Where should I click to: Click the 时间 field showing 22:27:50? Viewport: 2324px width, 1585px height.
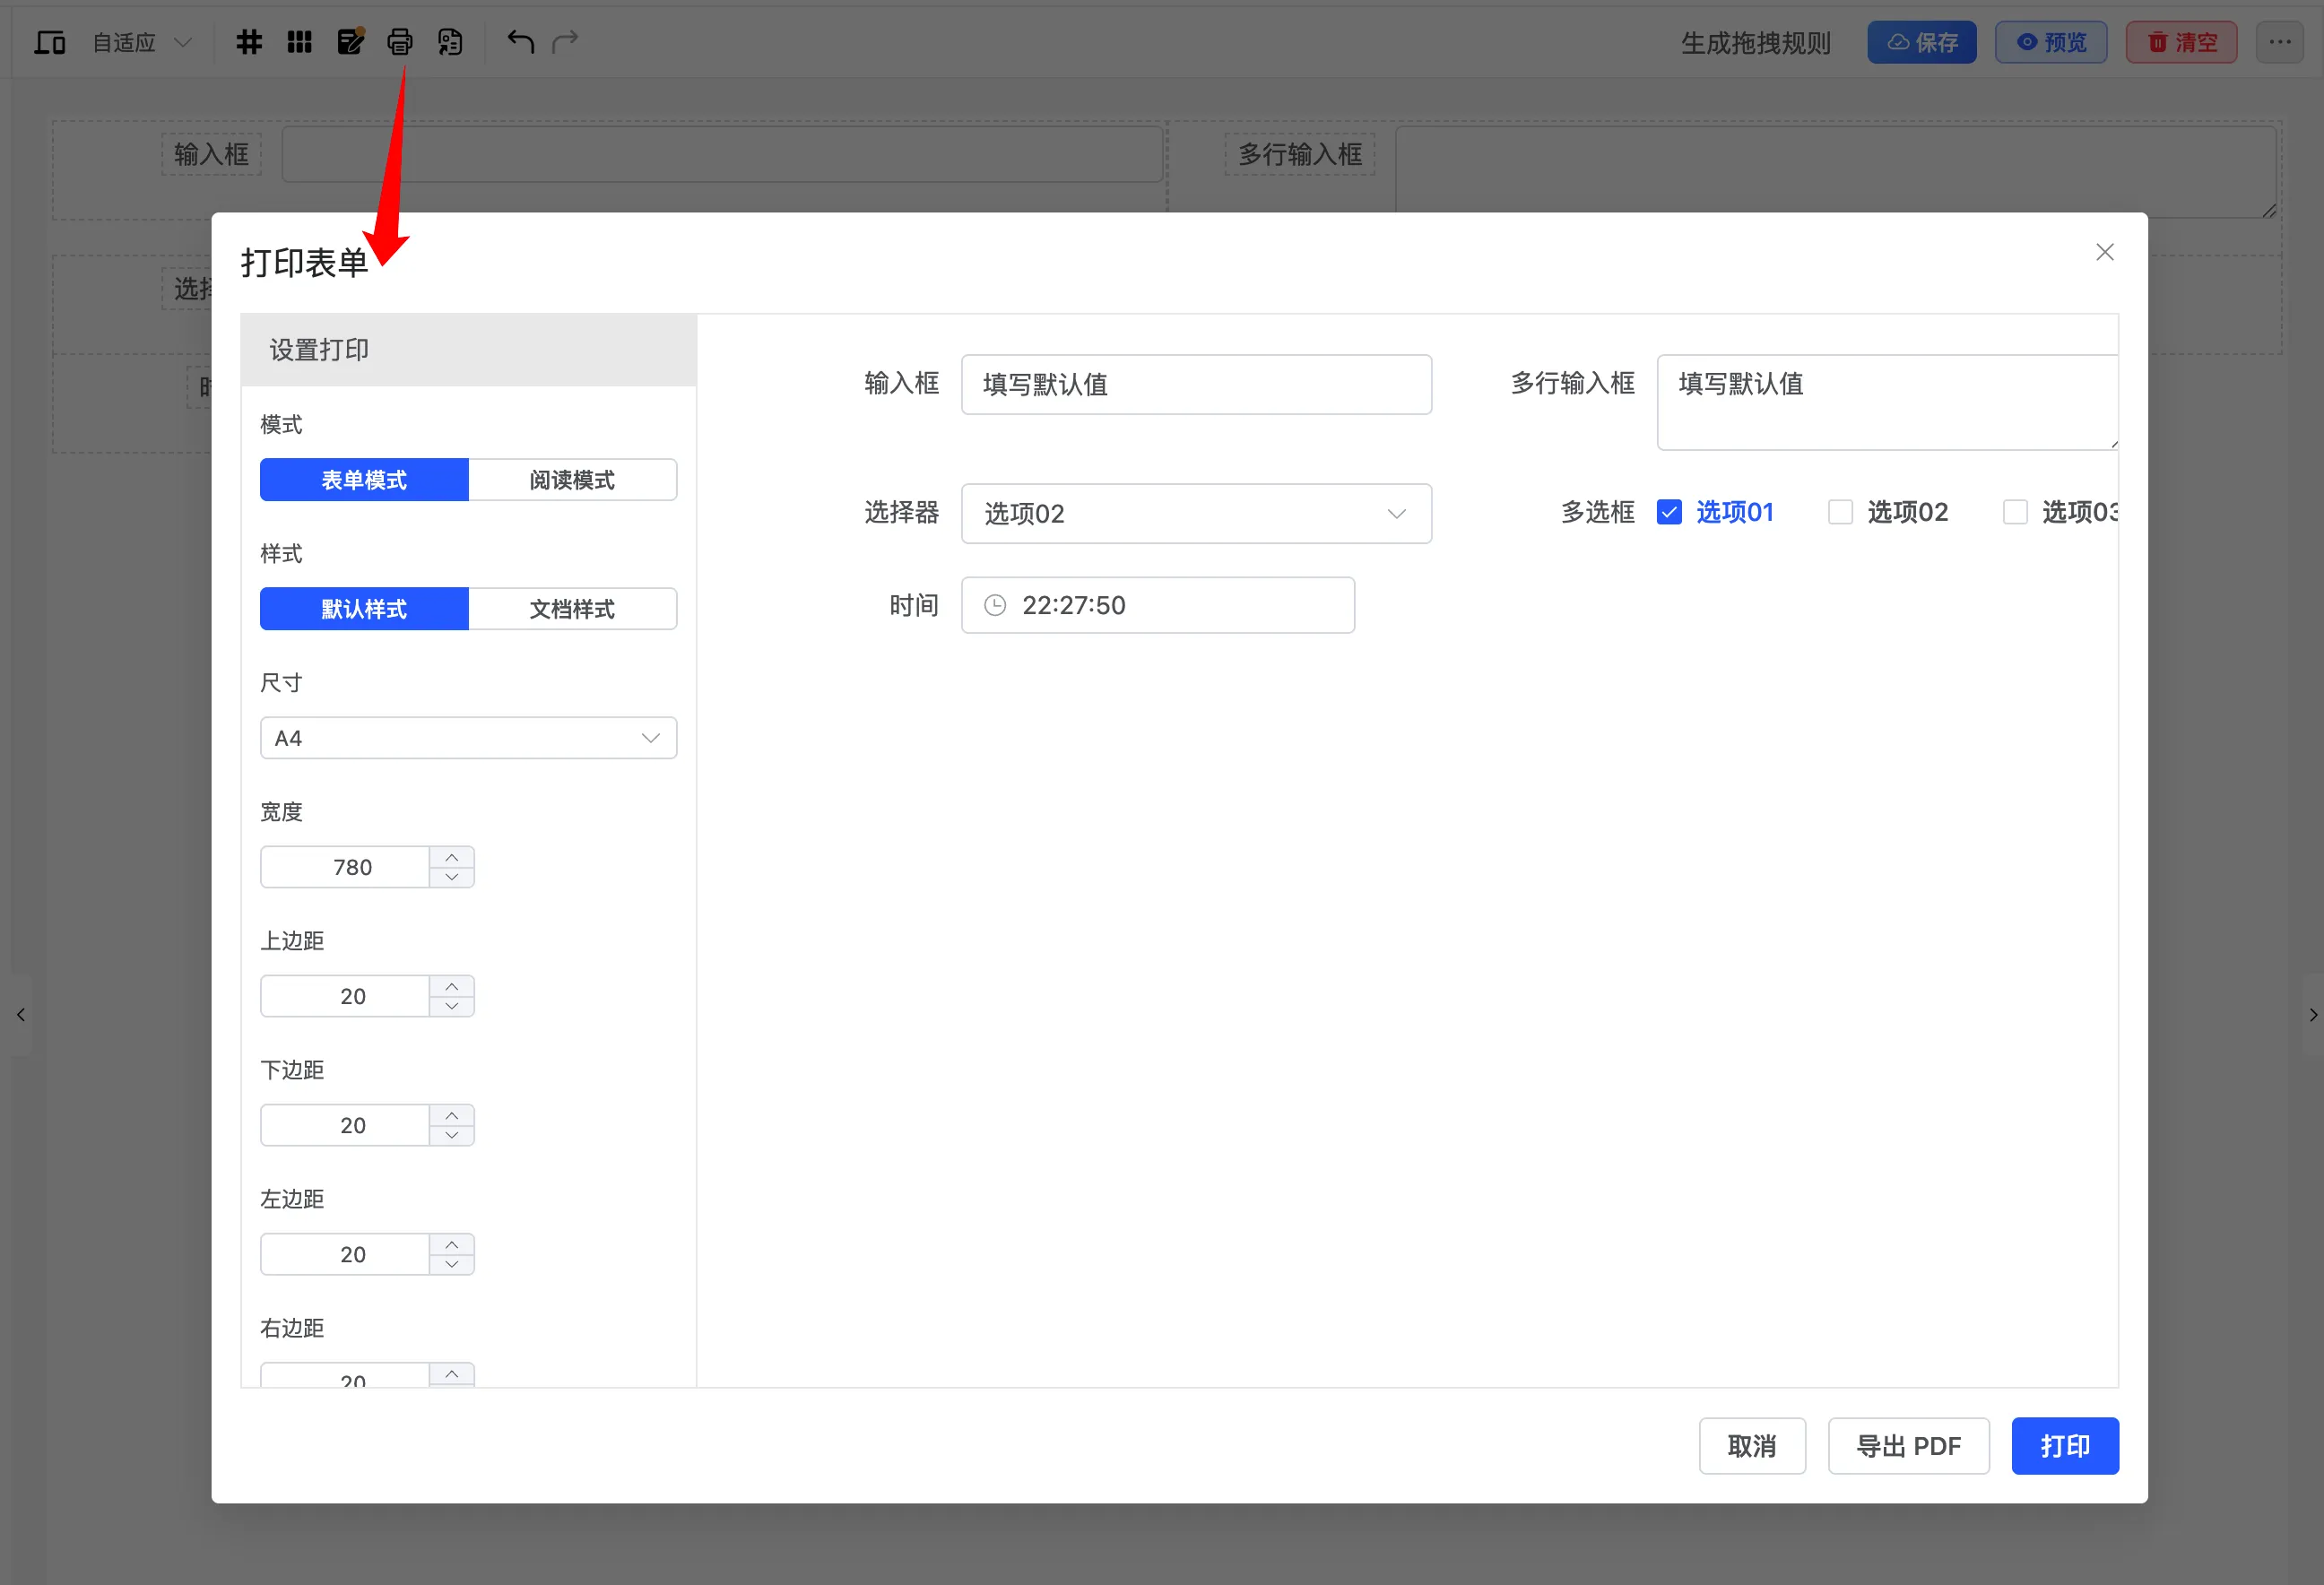1157,604
